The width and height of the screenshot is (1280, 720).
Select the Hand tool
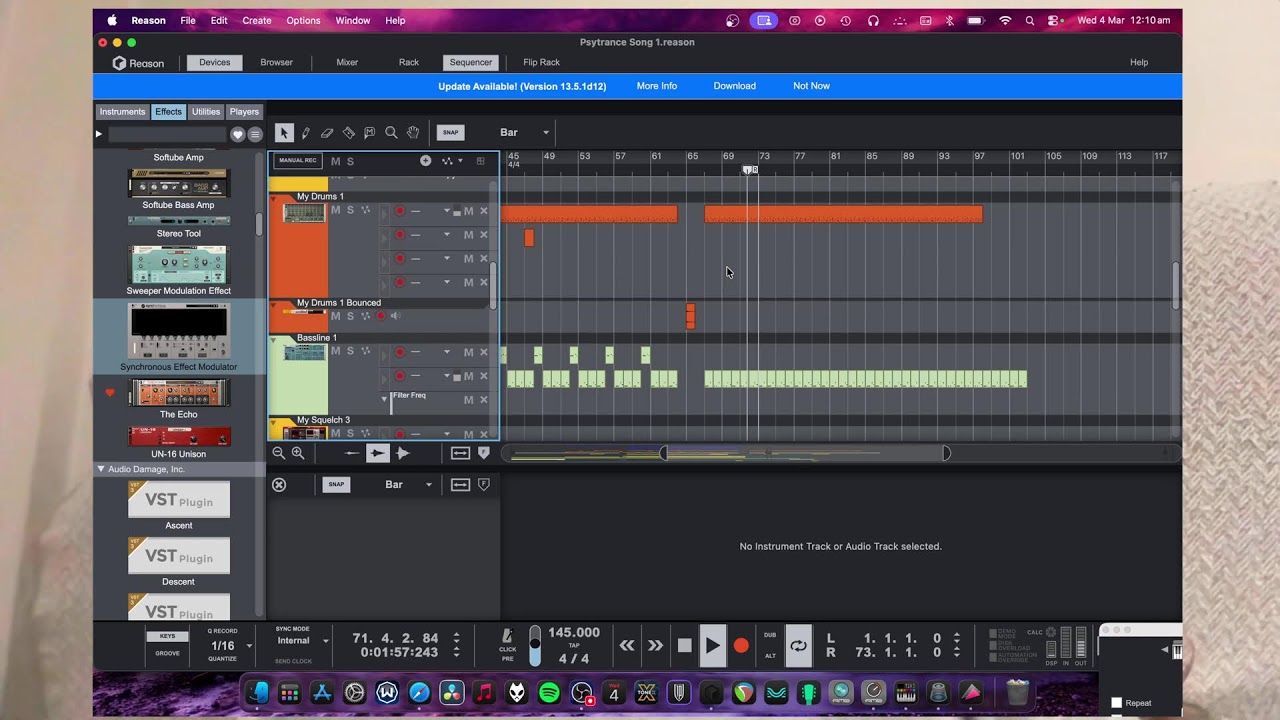(x=413, y=133)
